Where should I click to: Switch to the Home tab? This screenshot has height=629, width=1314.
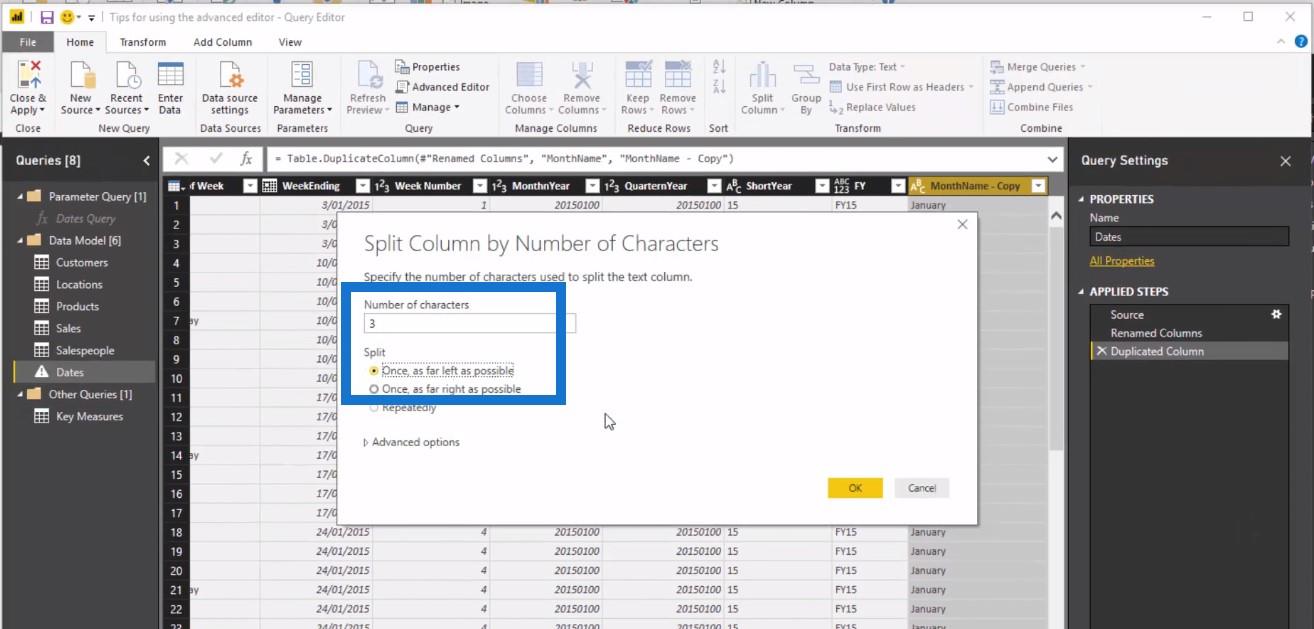pos(80,42)
